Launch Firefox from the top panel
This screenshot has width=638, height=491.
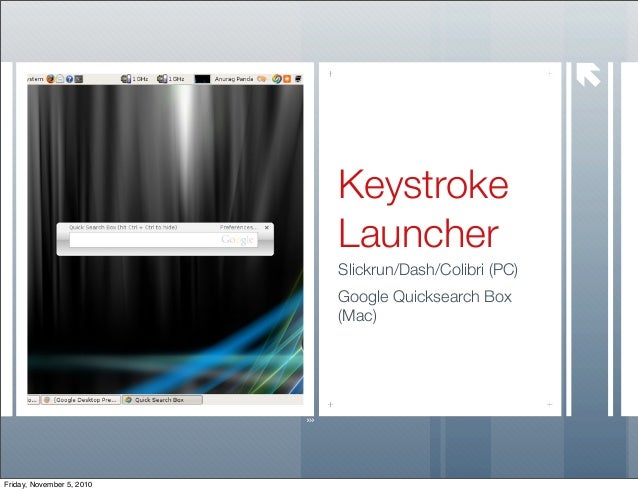(50, 79)
